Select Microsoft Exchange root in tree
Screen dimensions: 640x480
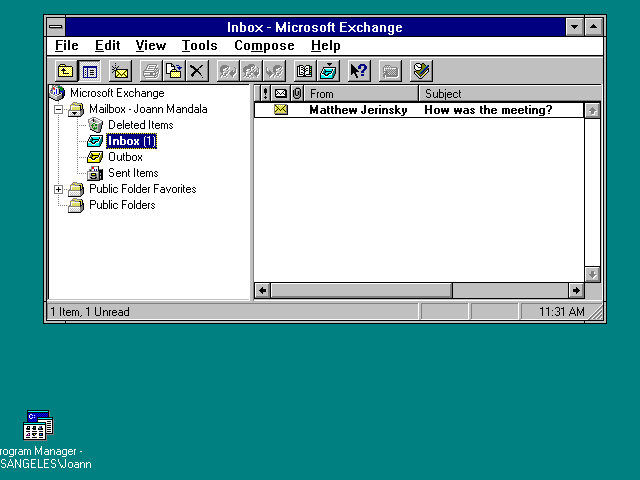(117, 93)
